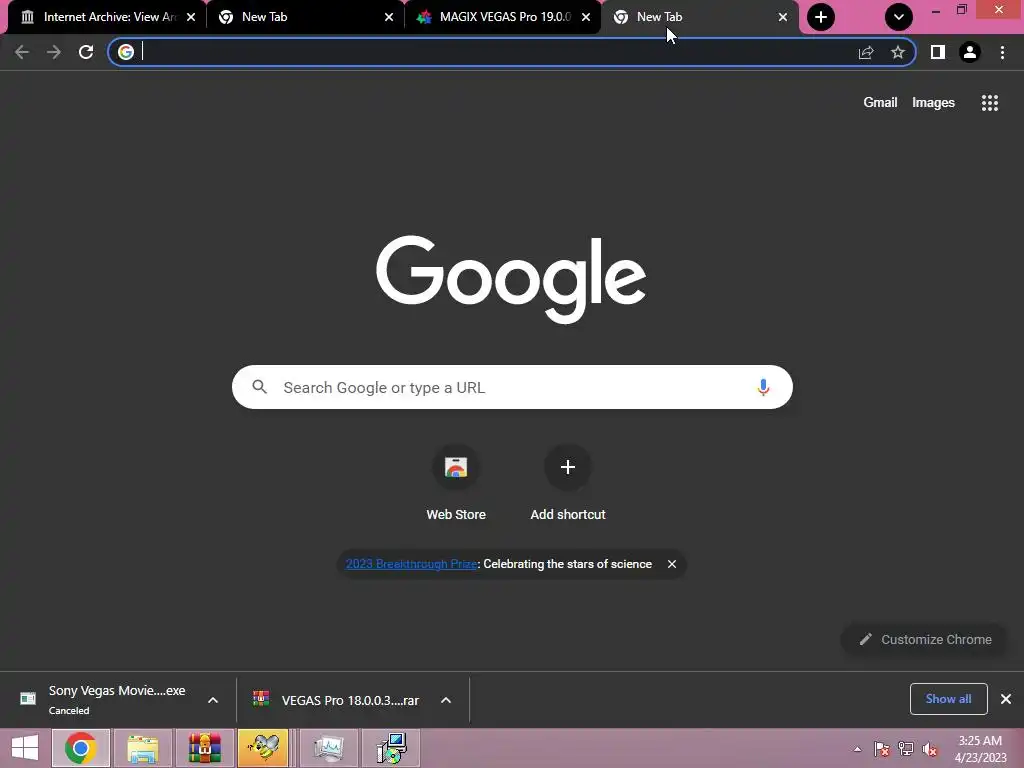This screenshot has width=1024, height=768.
Task: Show all downloads
Action: coord(948,699)
